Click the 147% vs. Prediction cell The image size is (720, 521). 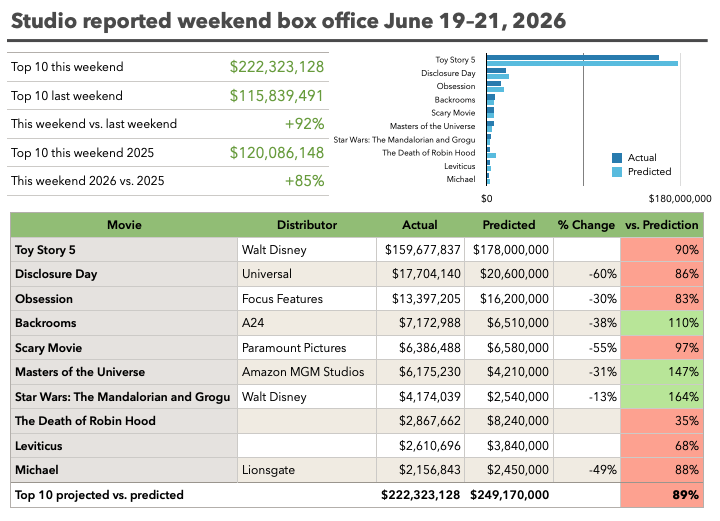point(662,372)
